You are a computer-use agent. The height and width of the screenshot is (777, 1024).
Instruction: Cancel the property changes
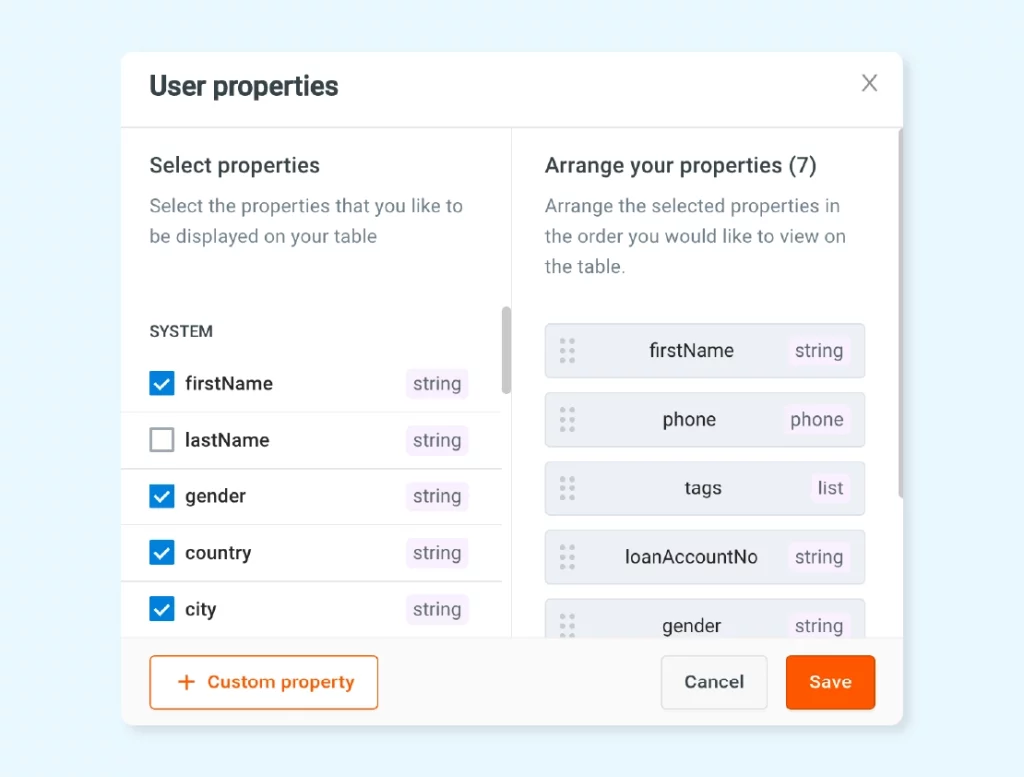pyautogui.click(x=714, y=682)
